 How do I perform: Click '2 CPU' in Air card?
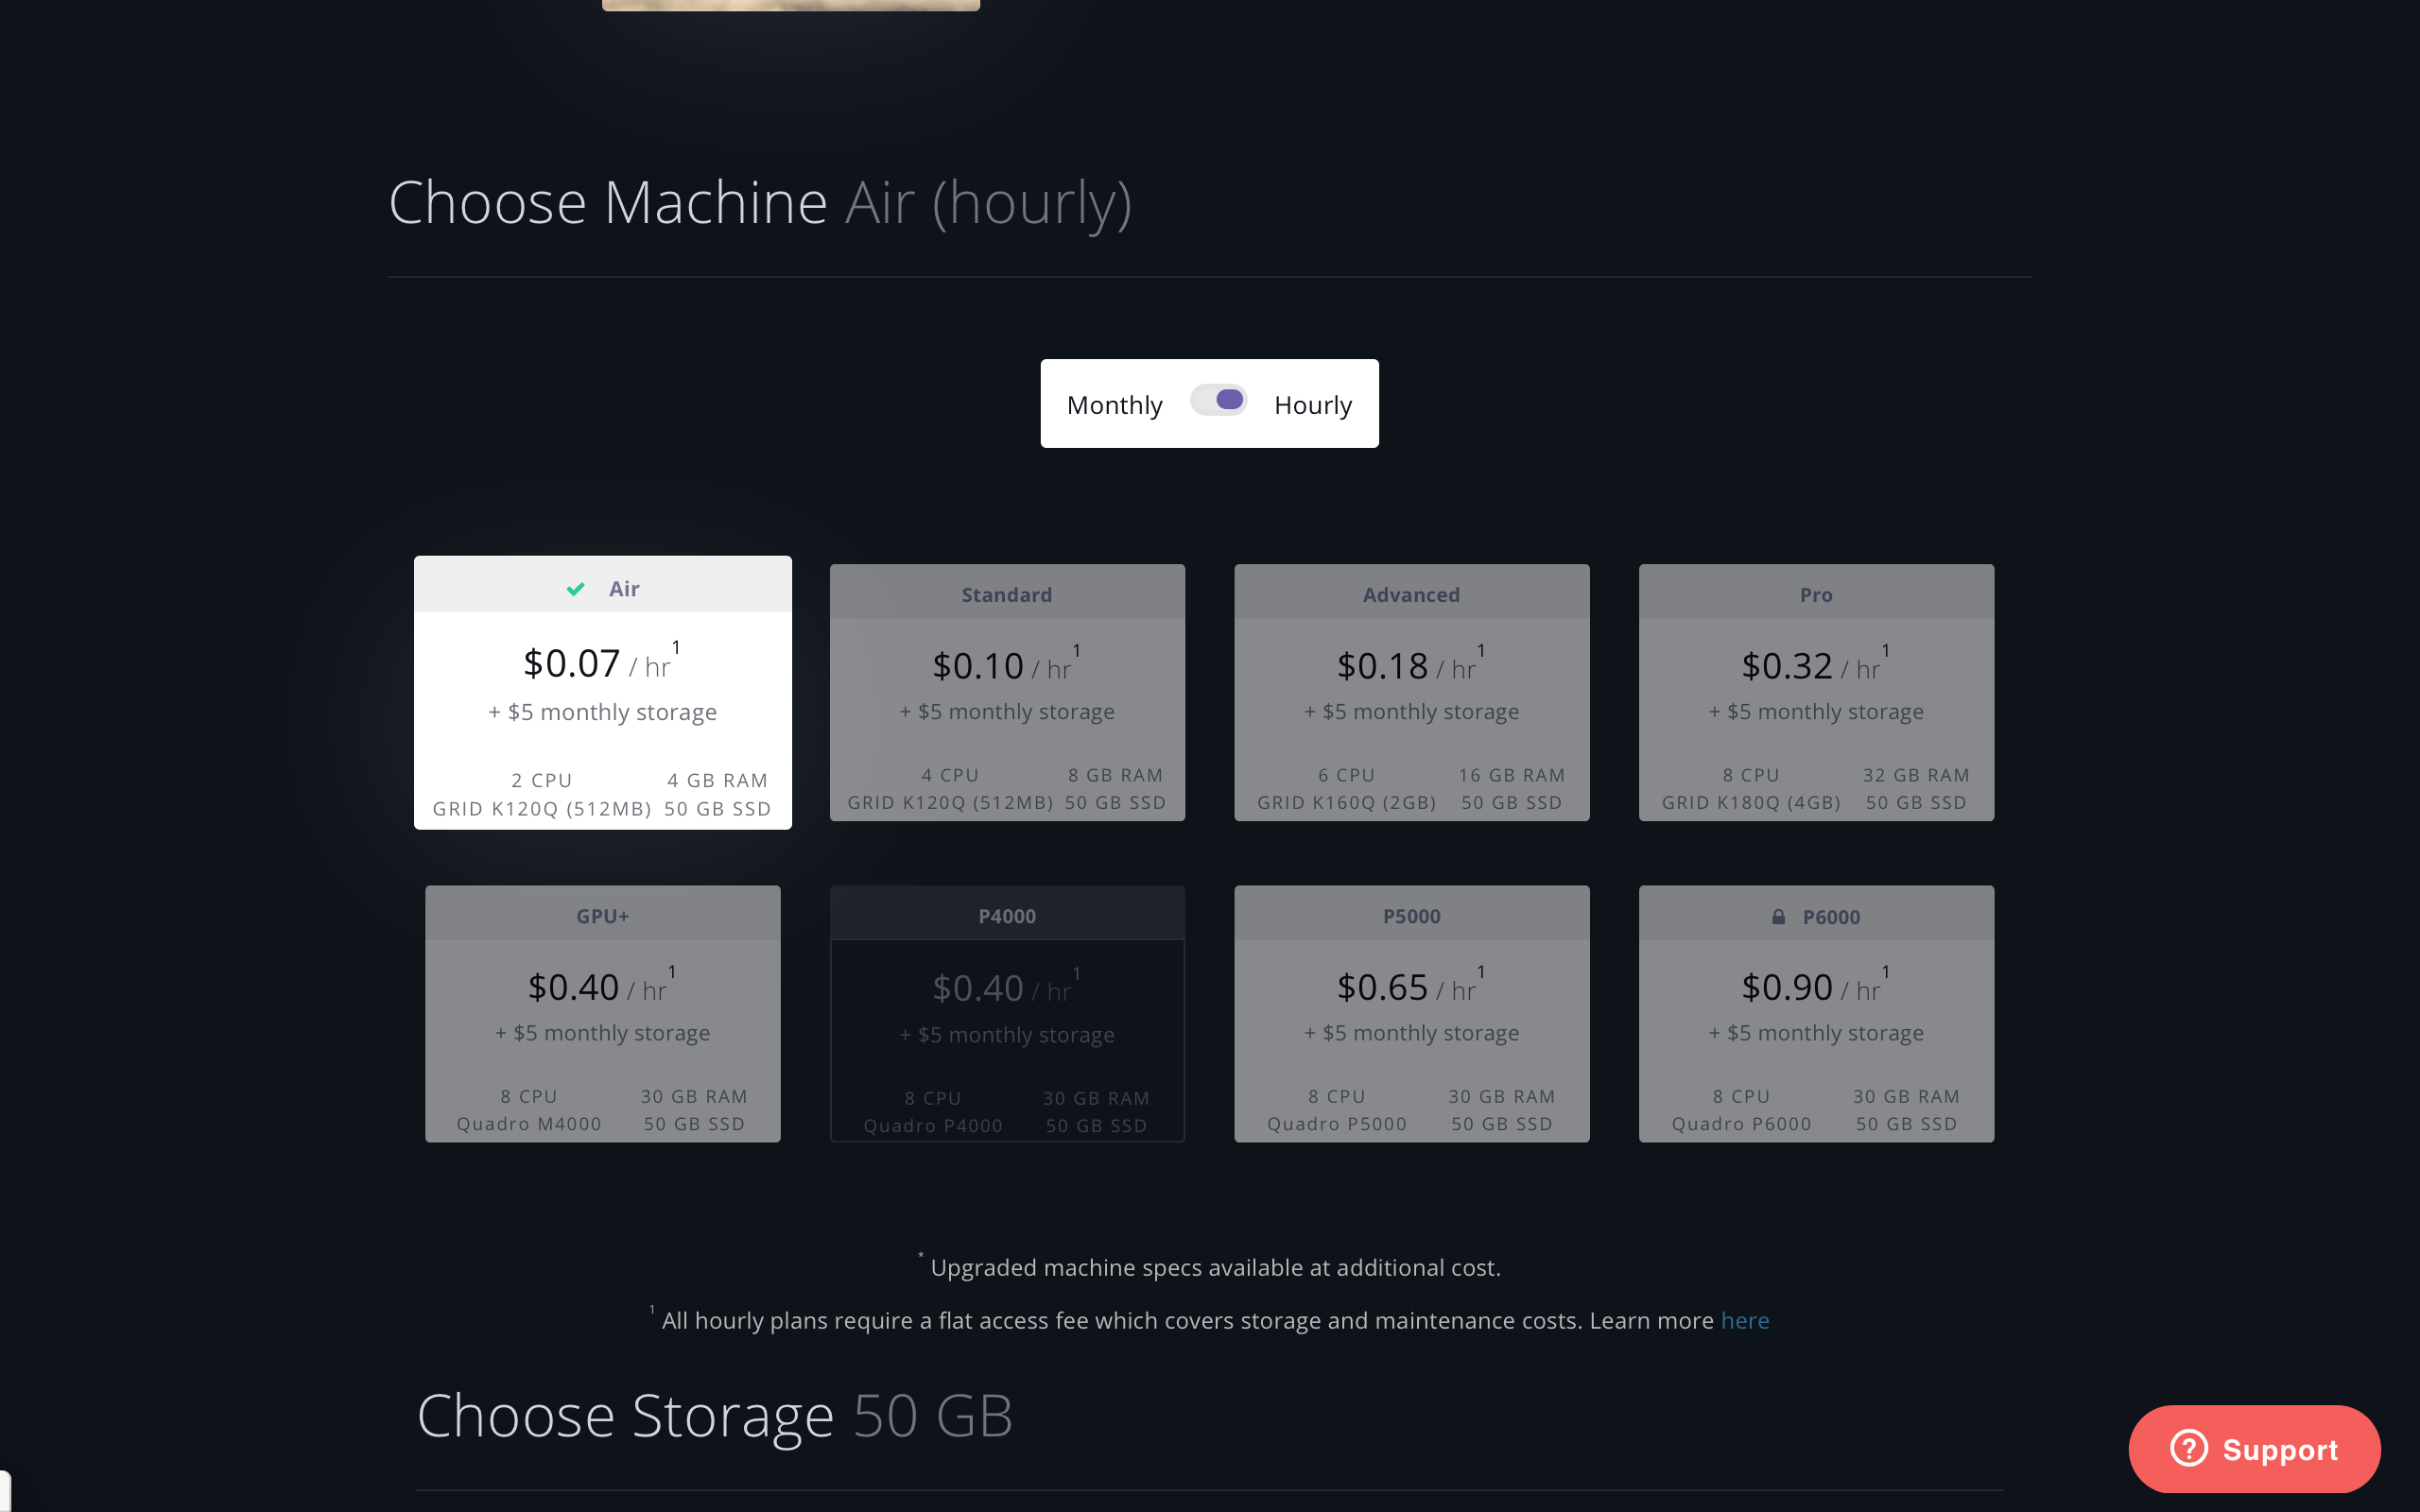(x=542, y=780)
